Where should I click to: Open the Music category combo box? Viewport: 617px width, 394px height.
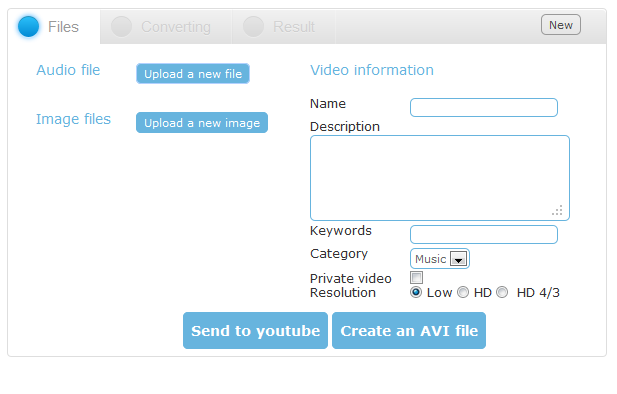tap(440, 259)
